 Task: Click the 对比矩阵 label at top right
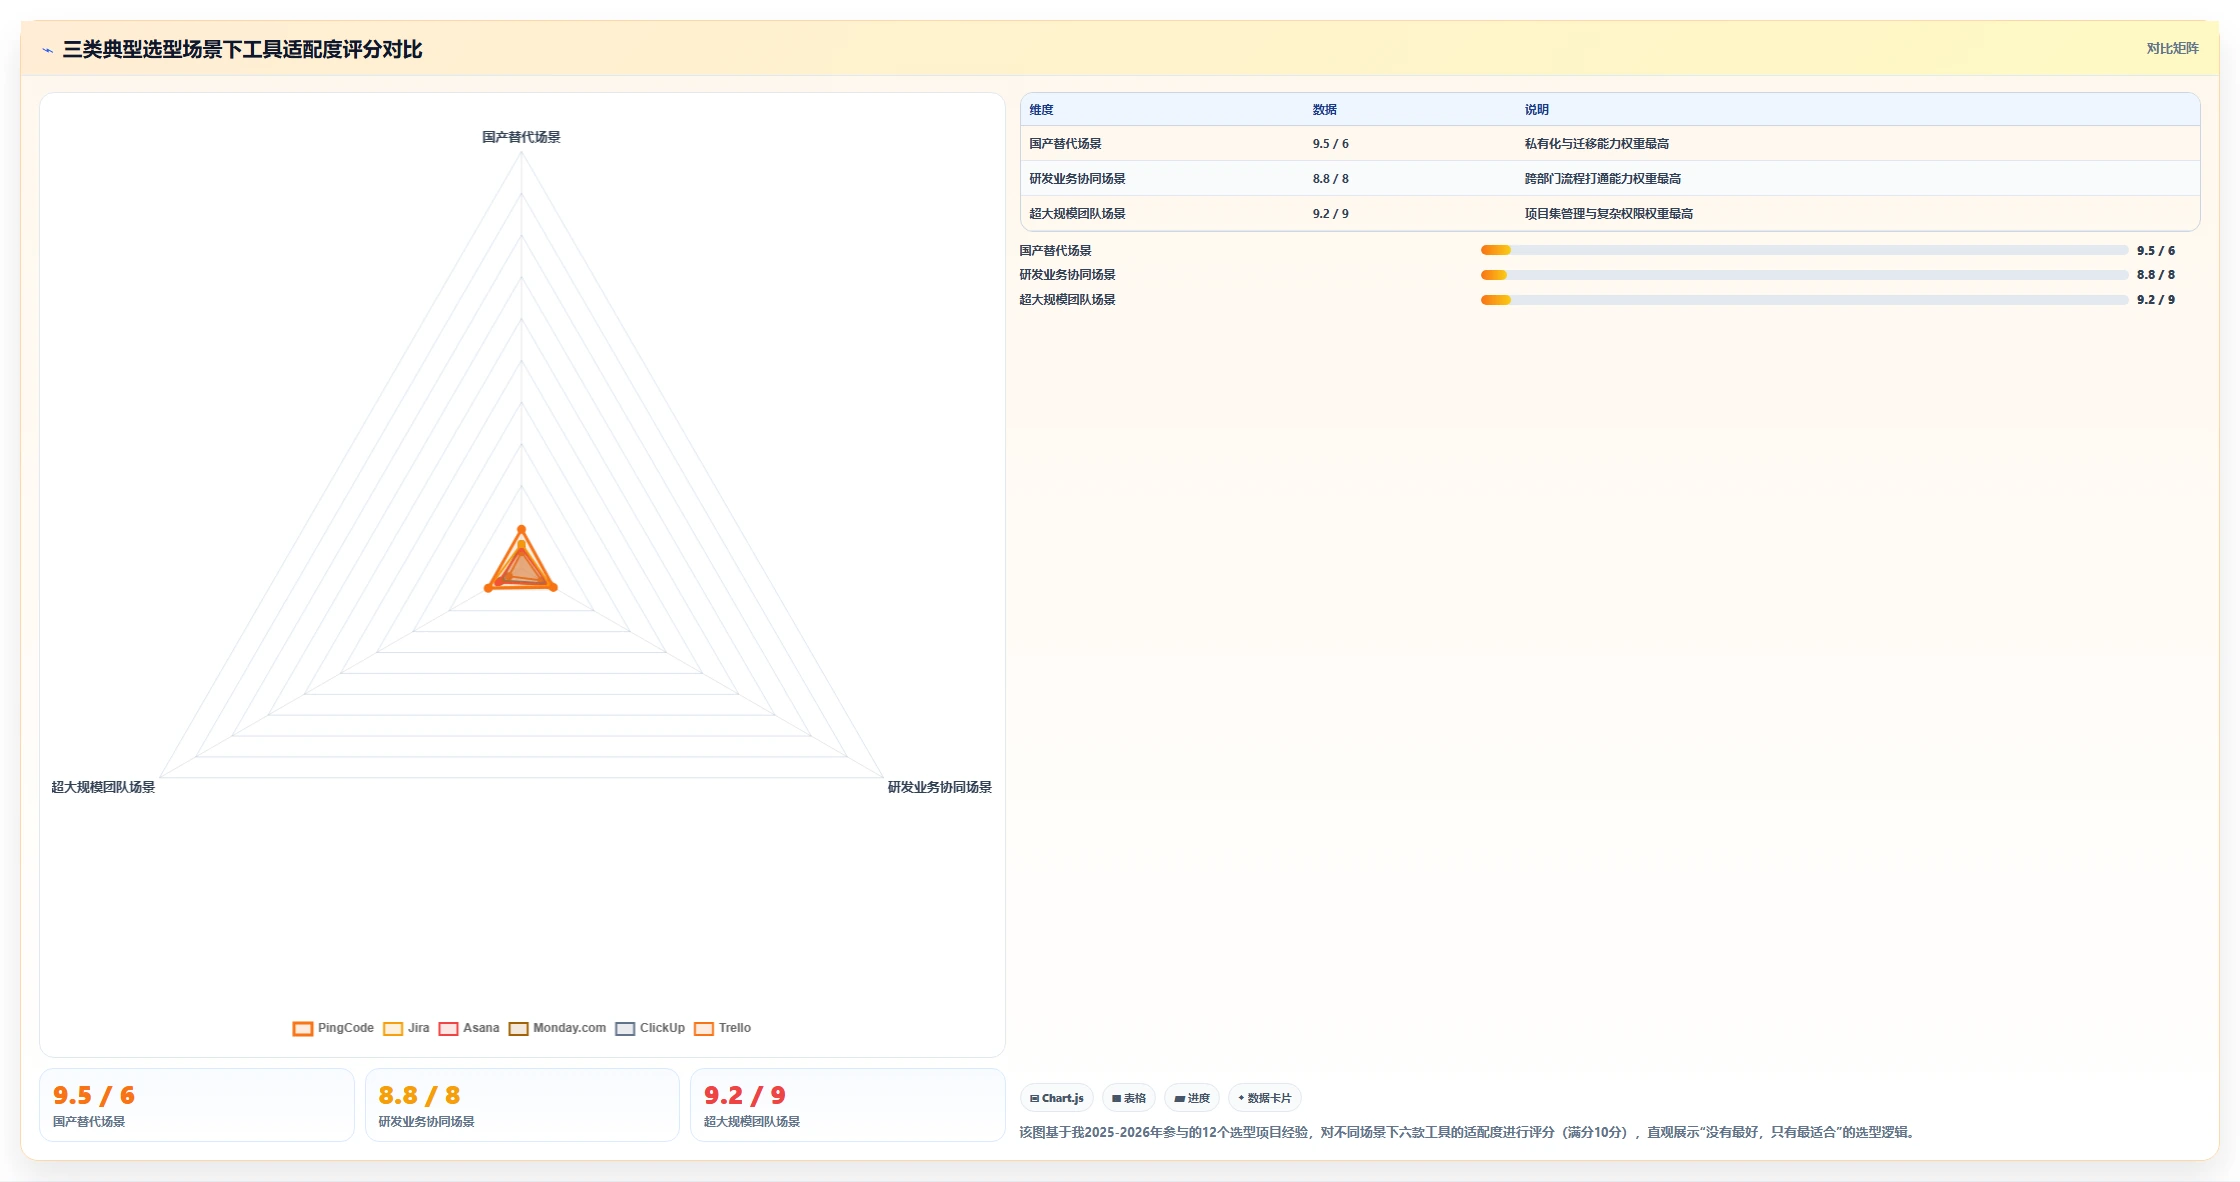pos(2172,48)
